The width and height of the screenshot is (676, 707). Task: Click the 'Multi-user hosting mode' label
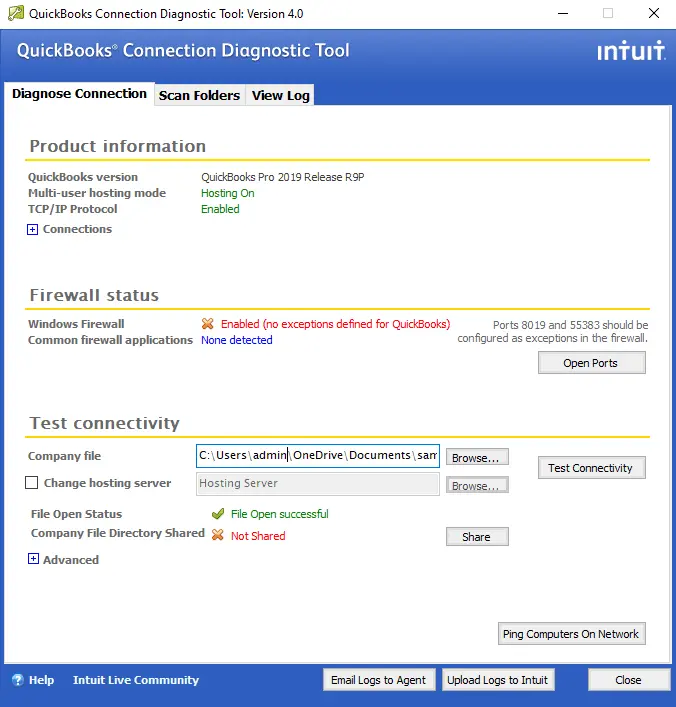click(97, 193)
